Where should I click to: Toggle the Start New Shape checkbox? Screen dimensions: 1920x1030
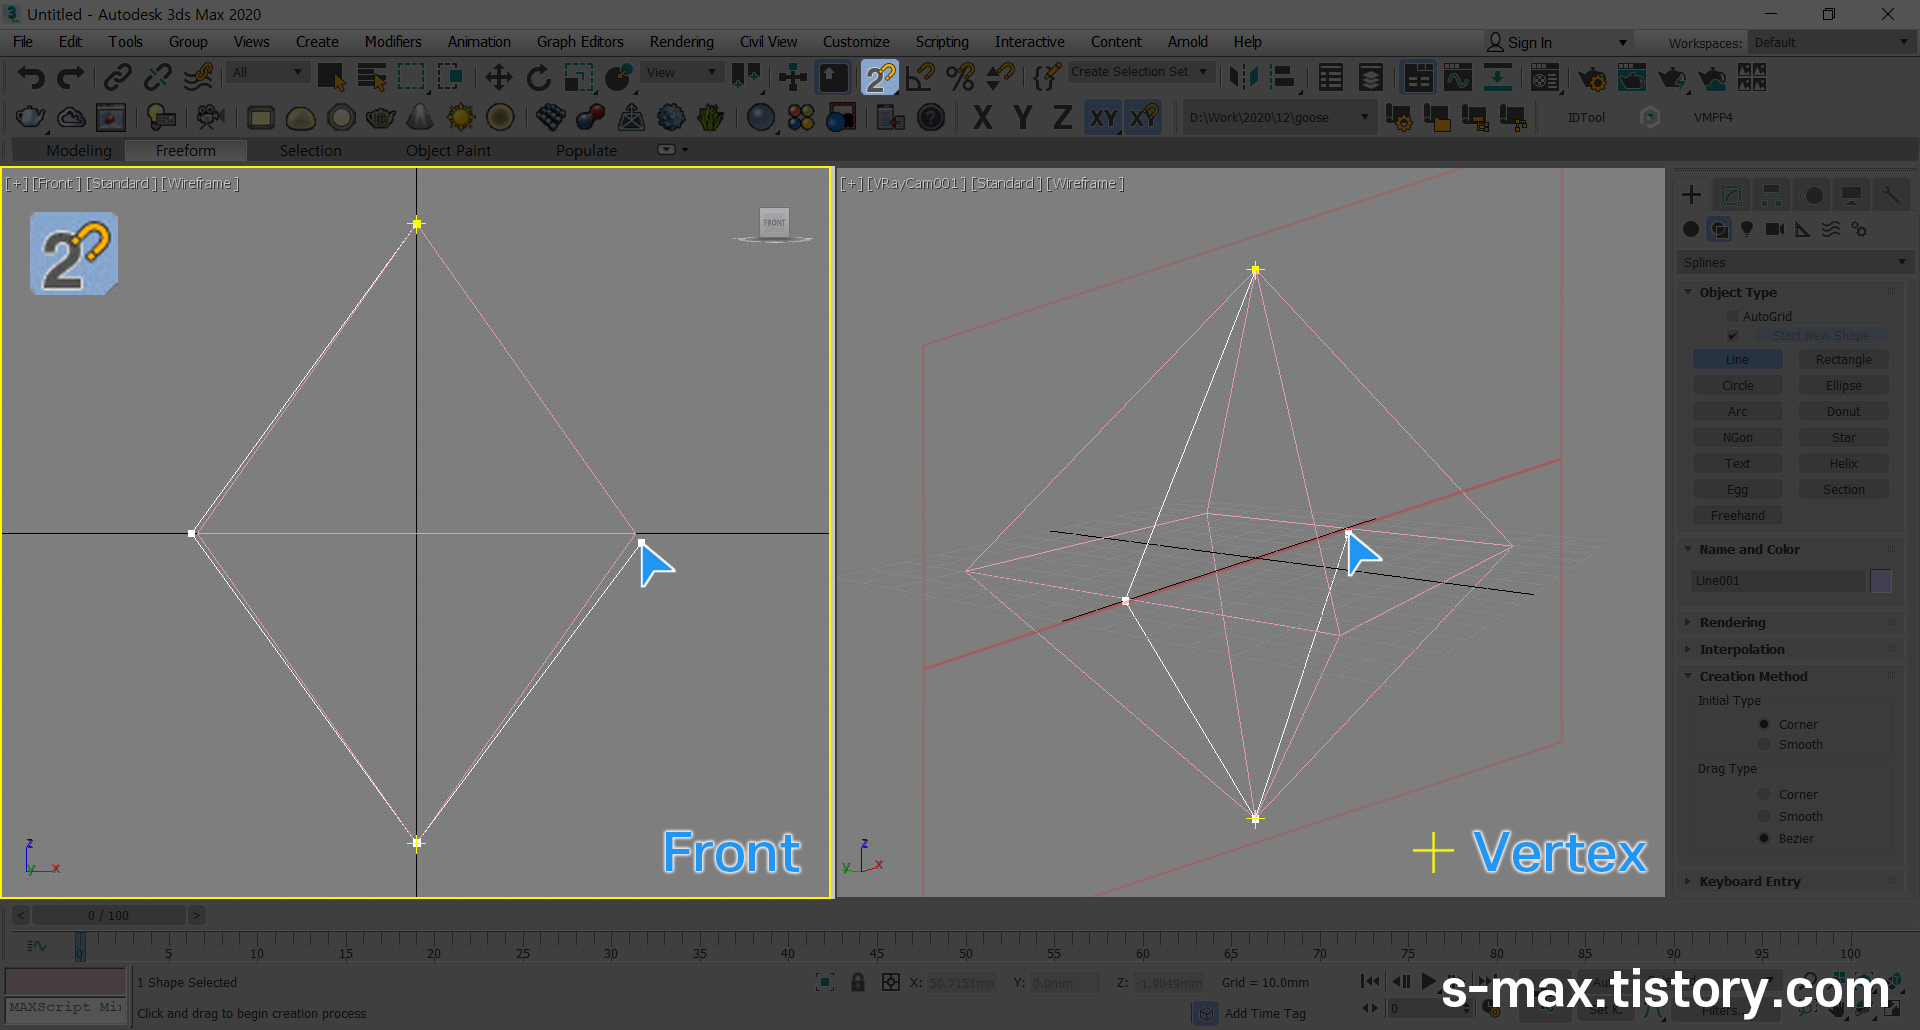(x=1733, y=336)
